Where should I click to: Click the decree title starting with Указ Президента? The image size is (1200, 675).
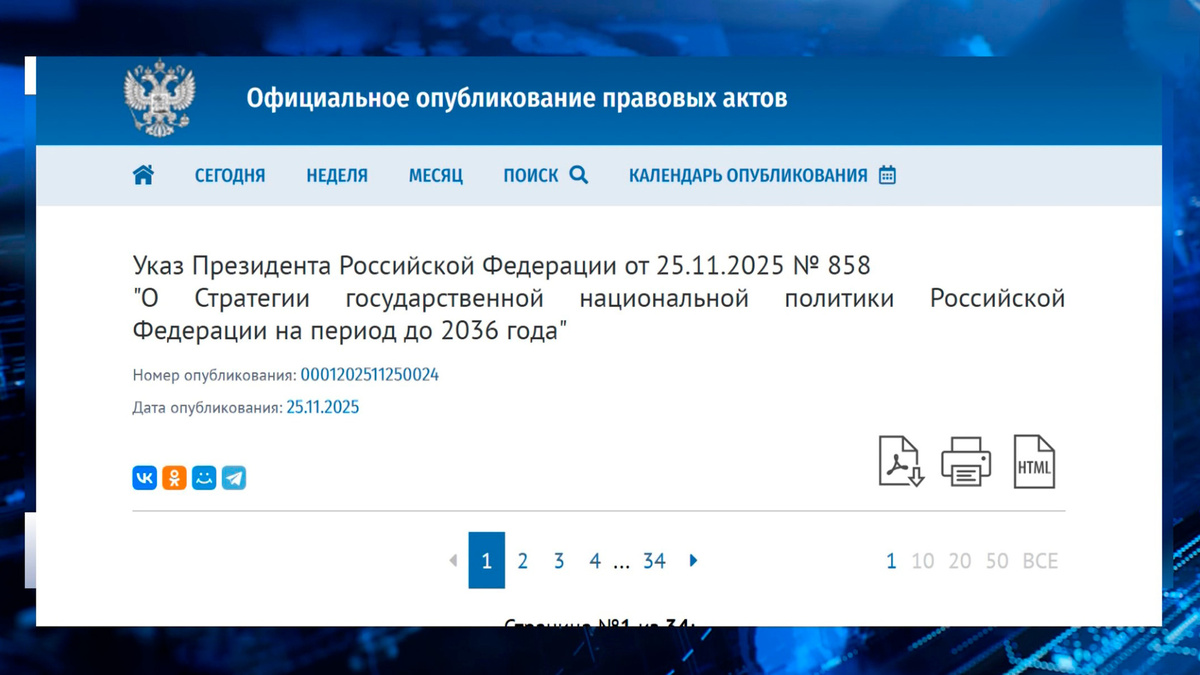(599, 298)
